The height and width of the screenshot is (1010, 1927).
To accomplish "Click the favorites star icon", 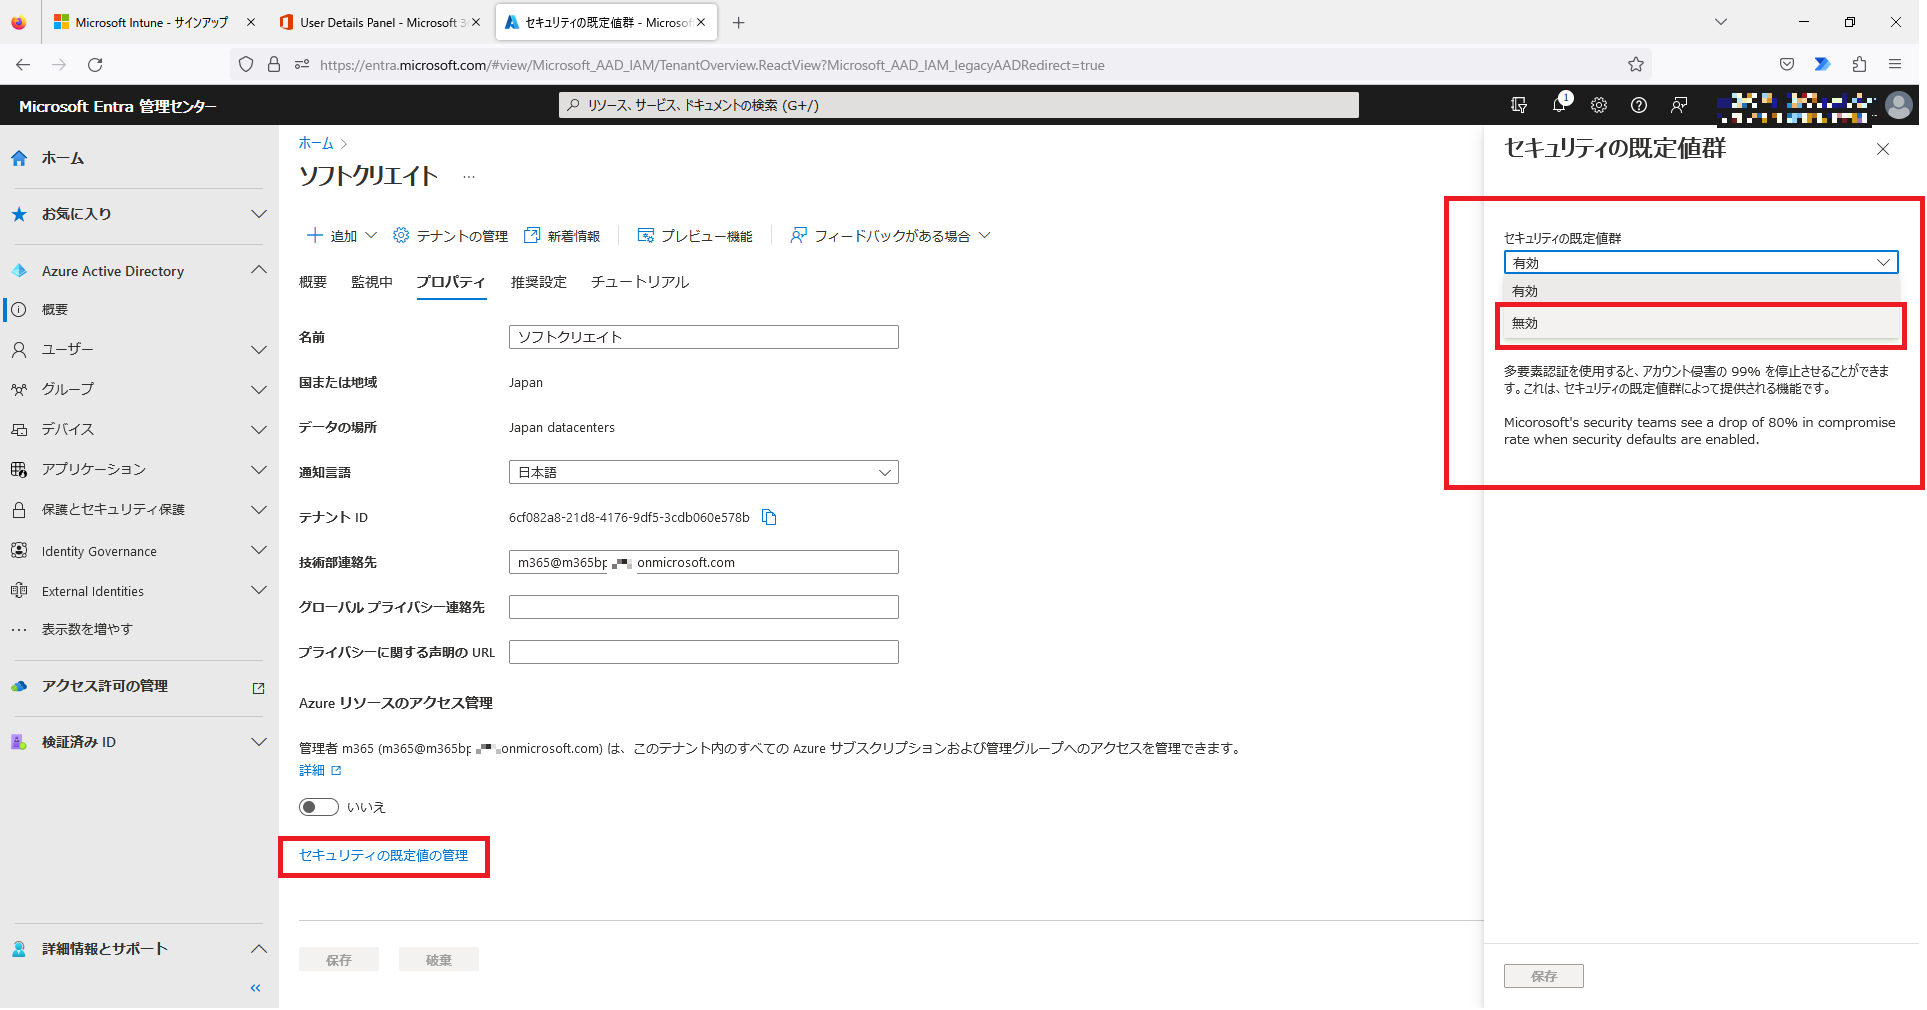I will pos(19,214).
